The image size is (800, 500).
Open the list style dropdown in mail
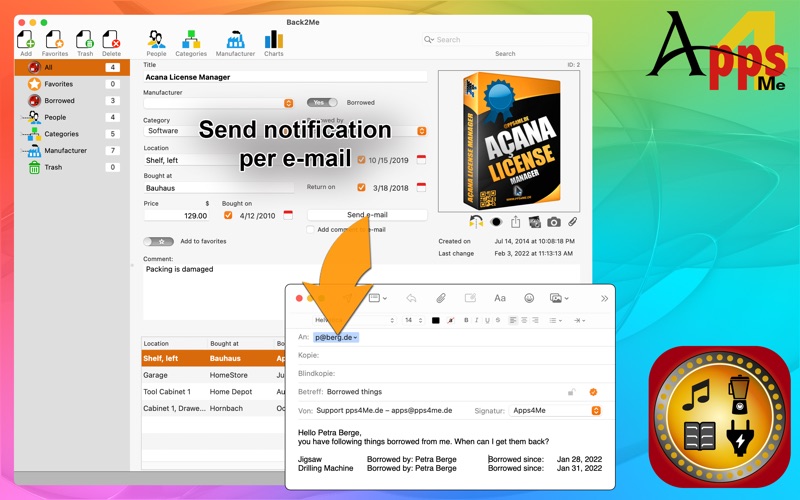click(x=556, y=320)
